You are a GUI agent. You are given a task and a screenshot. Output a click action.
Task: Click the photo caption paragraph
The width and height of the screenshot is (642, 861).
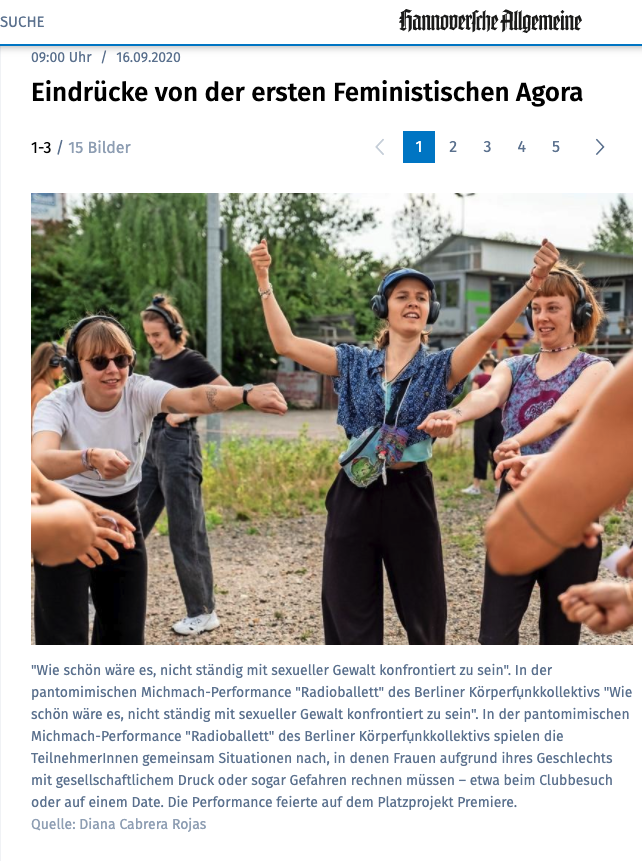point(332,736)
